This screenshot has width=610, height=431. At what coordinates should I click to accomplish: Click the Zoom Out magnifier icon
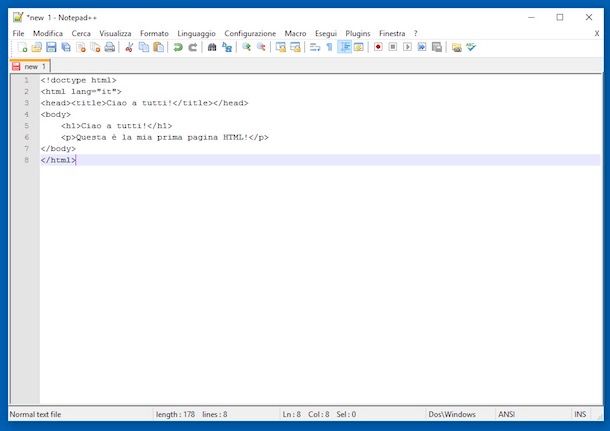point(261,47)
